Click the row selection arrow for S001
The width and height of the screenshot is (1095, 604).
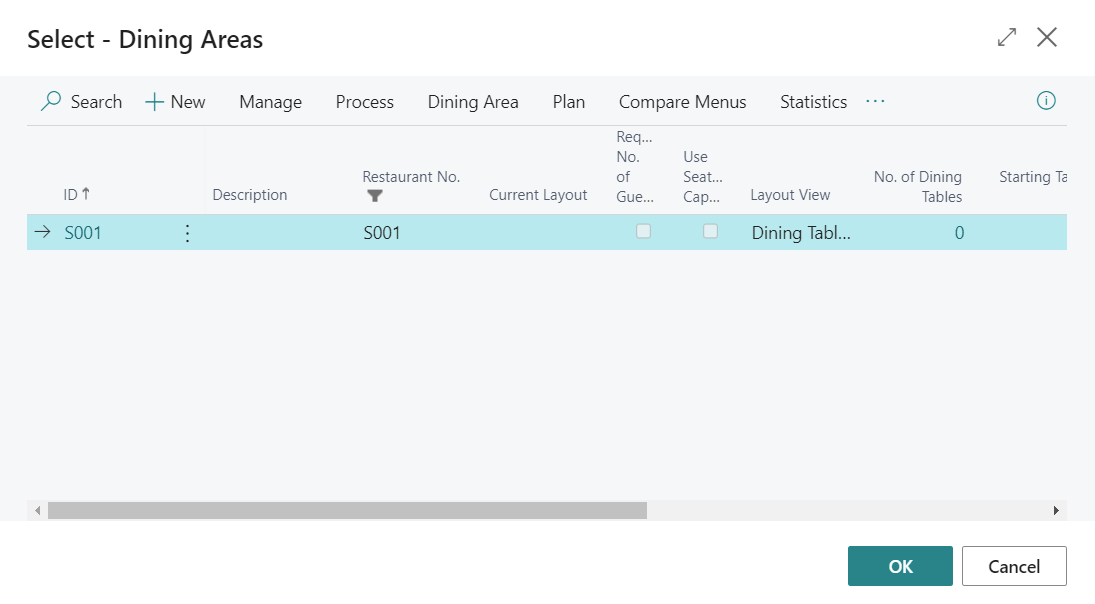42,232
